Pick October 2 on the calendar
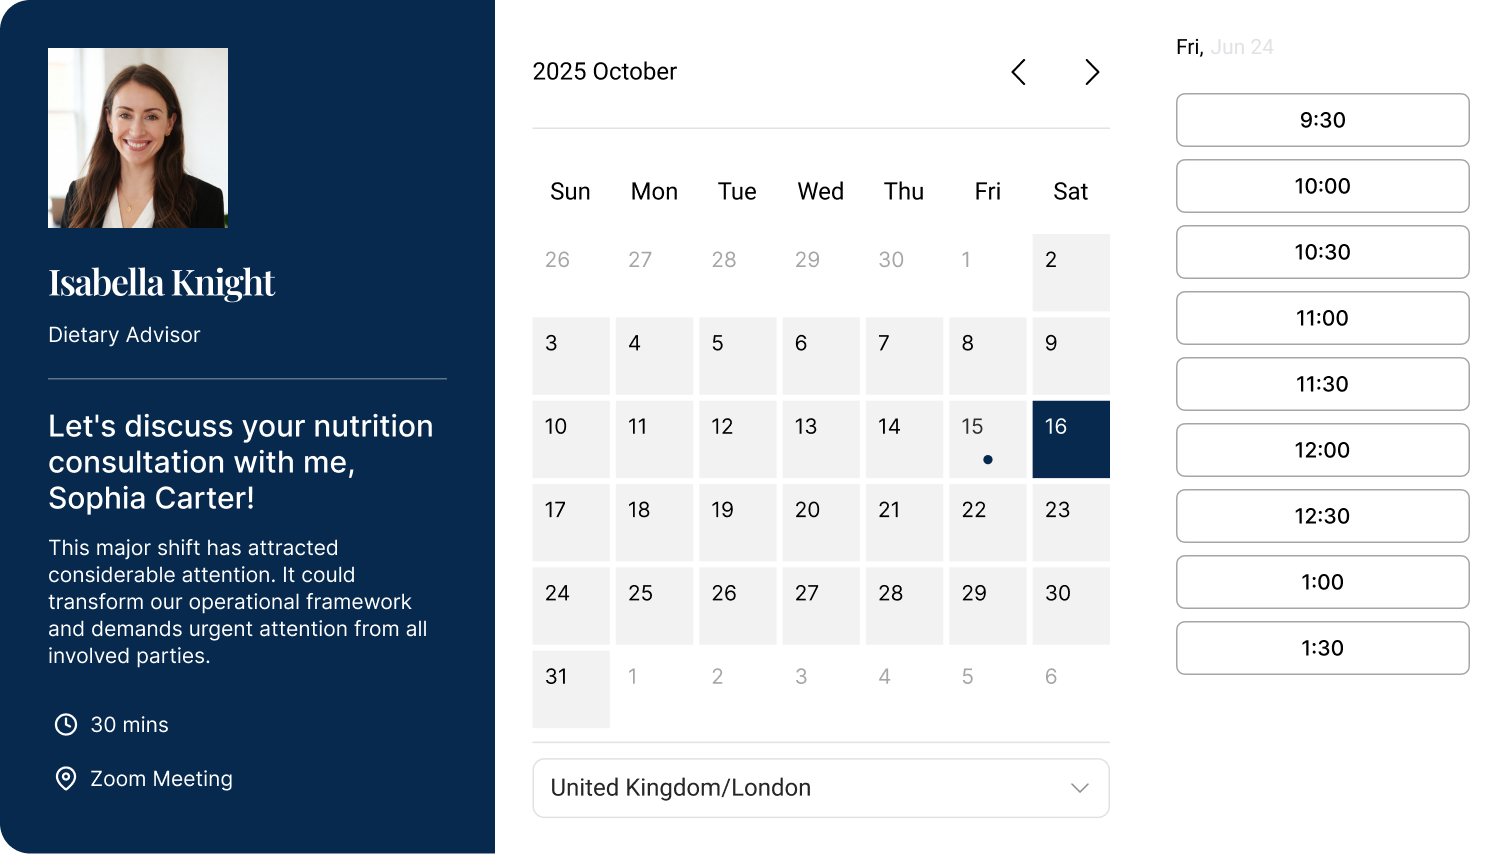Image resolution: width=1500 pixels, height=854 pixels. coord(1071,272)
